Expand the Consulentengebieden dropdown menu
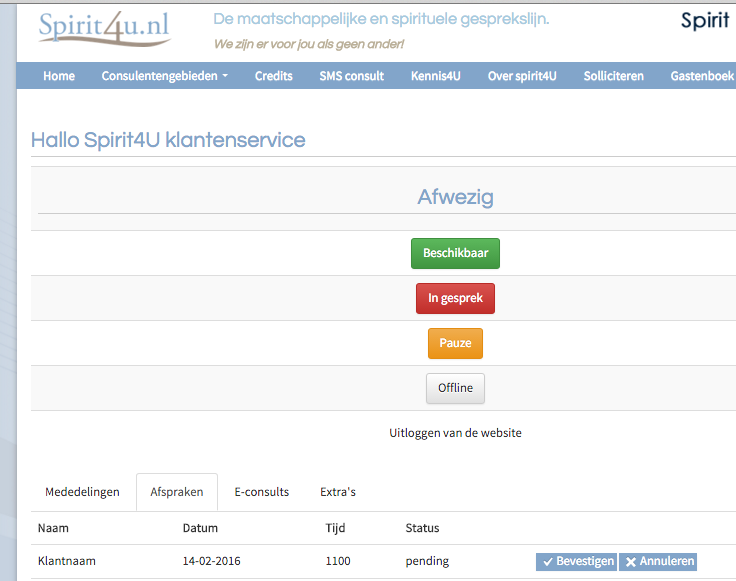The height and width of the screenshot is (581, 736). [x=165, y=76]
